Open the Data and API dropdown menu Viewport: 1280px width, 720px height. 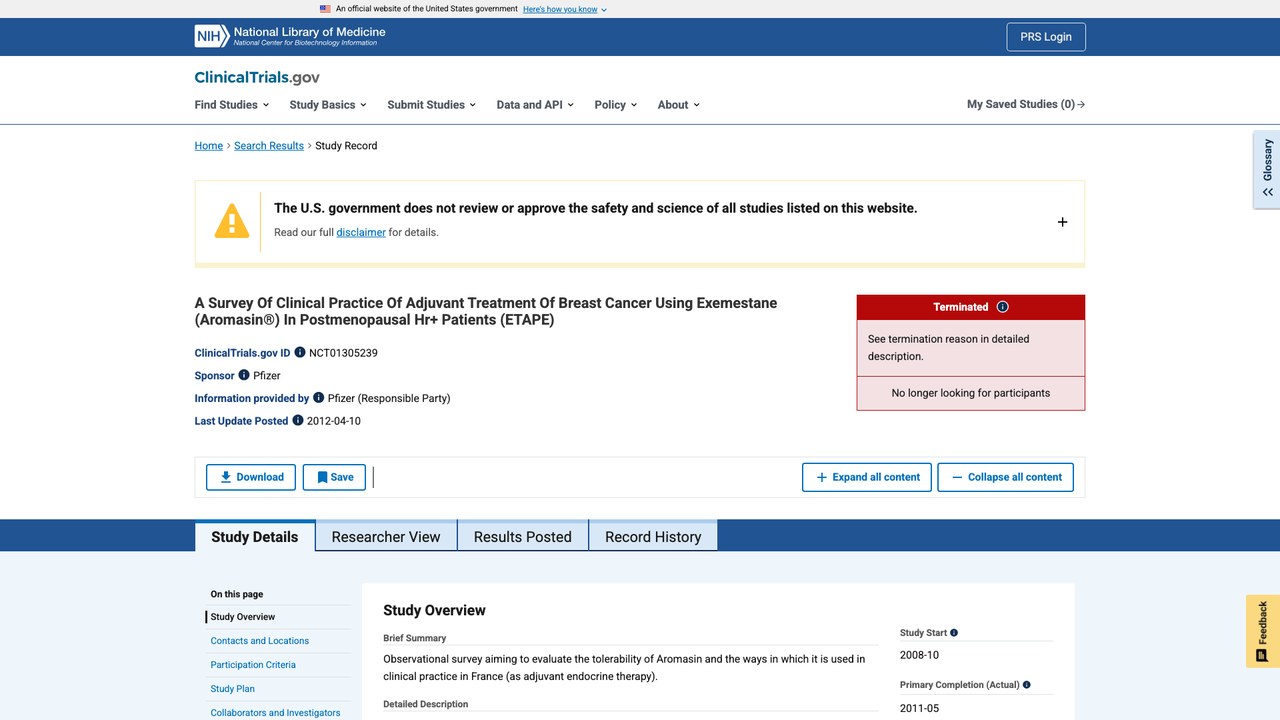pos(535,105)
